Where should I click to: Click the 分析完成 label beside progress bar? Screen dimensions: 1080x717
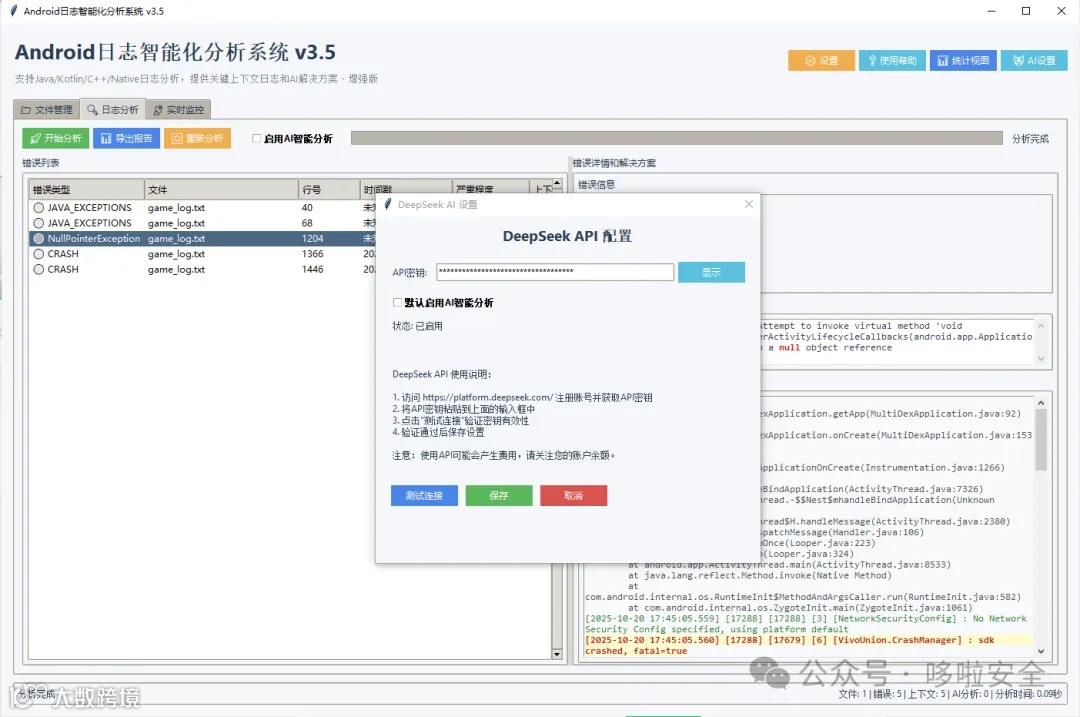(x=1030, y=139)
